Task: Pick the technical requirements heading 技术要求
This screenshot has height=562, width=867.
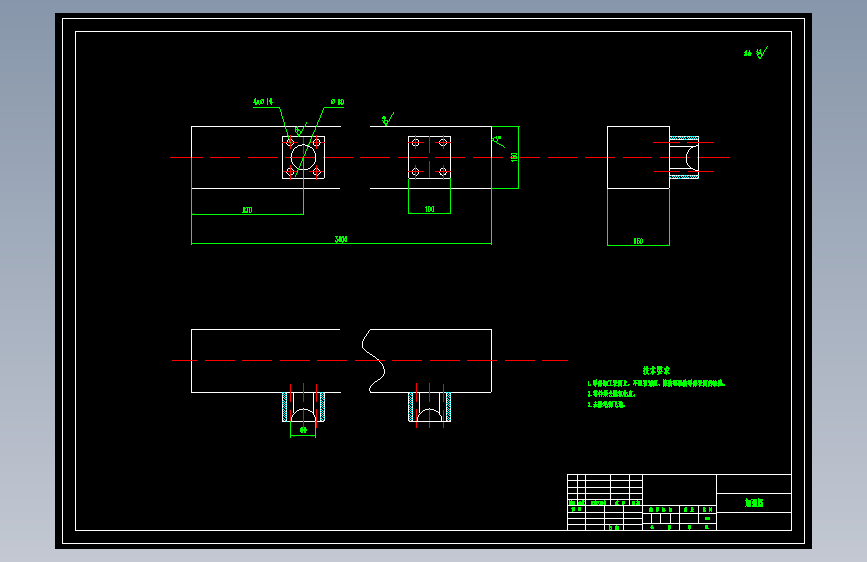Action: (x=656, y=371)
